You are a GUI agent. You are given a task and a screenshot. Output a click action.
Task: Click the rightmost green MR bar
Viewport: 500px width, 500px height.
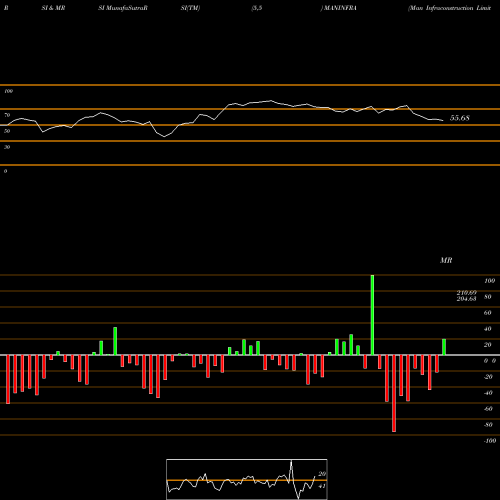(x=444, y=347)
